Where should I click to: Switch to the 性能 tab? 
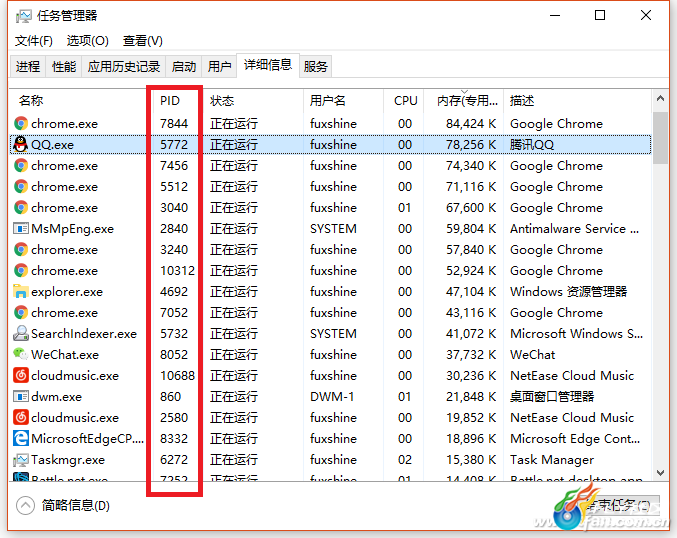click(64, 66)
